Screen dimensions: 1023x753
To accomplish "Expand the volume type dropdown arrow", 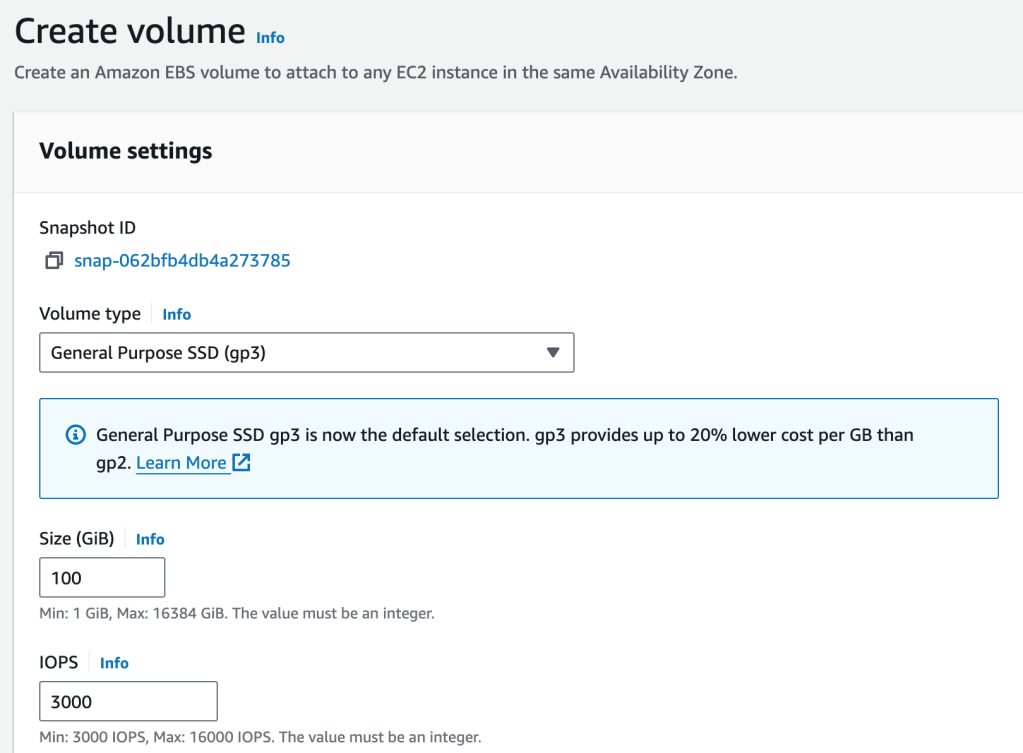I will (x=553, y=352).
